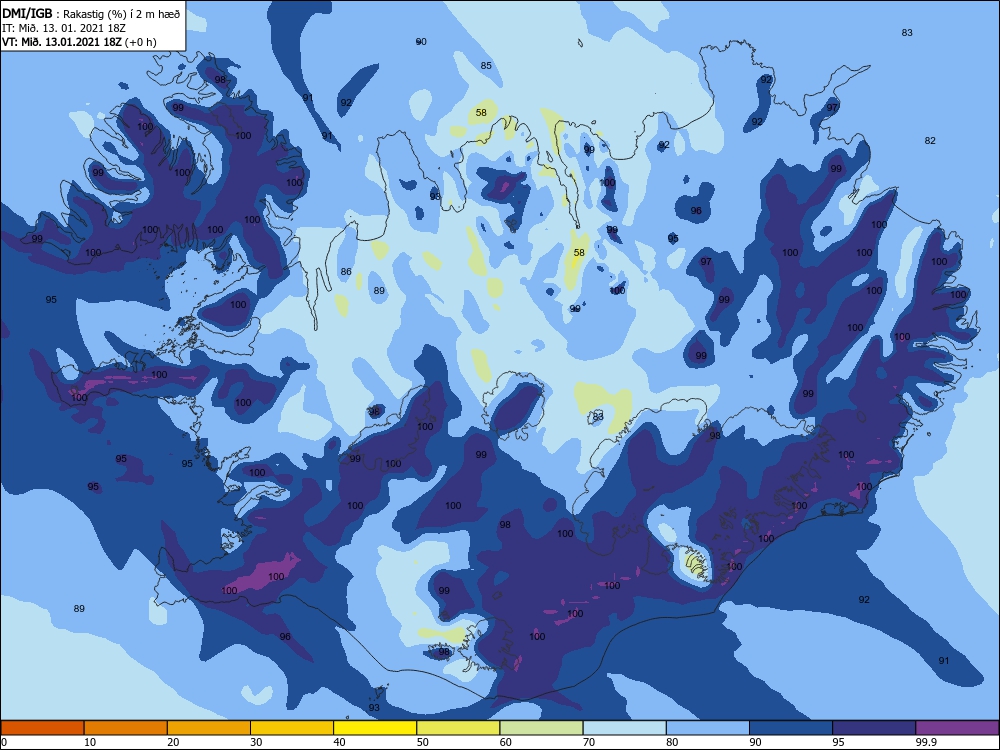Click the orange 10–20 legend swatch
1000x750 pixels.
[x=126, y=728]
